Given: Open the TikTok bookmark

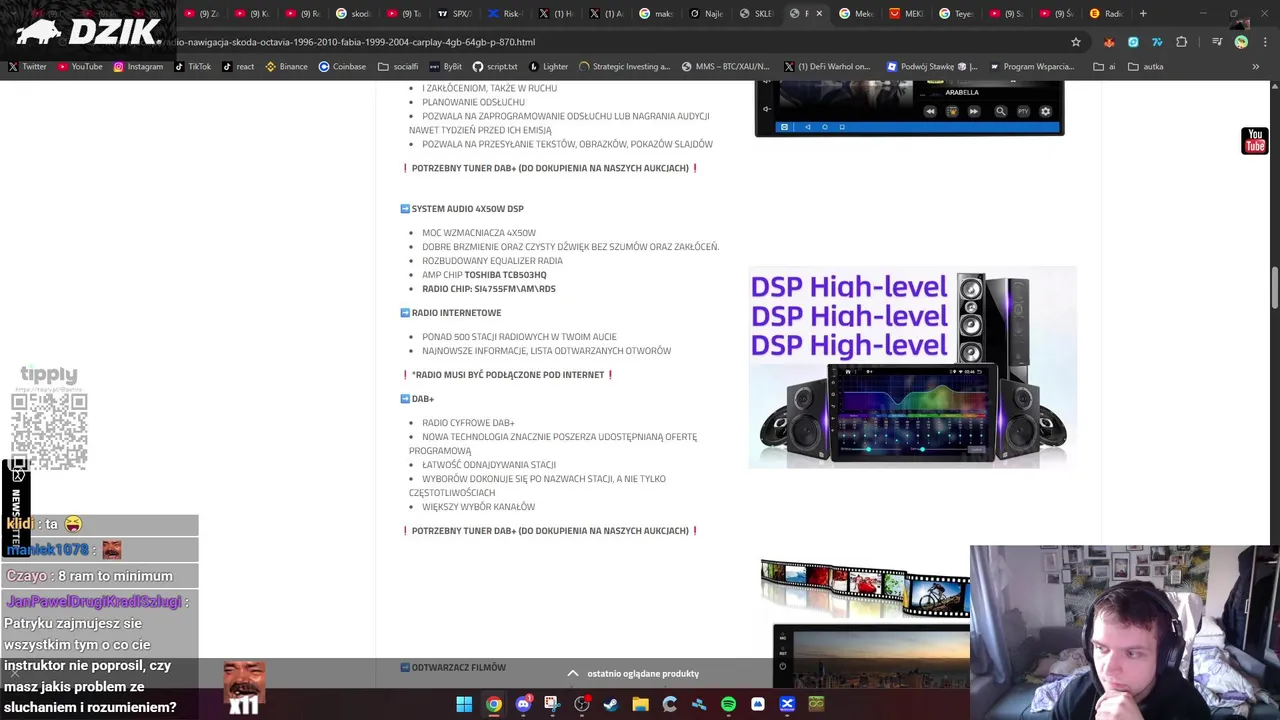Looking at the screenshot, I should click(x=192, y=66).
